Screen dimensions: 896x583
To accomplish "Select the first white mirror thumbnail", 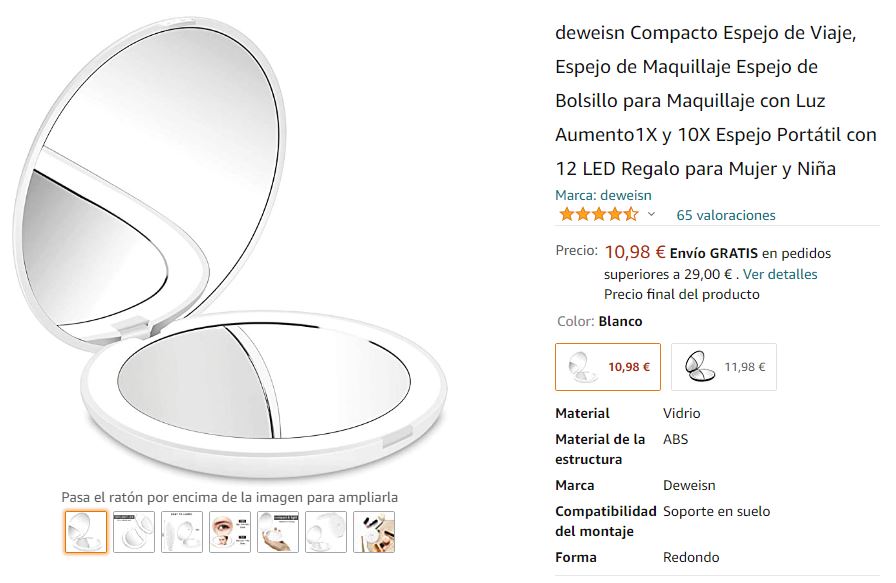I will click(86, 532).
